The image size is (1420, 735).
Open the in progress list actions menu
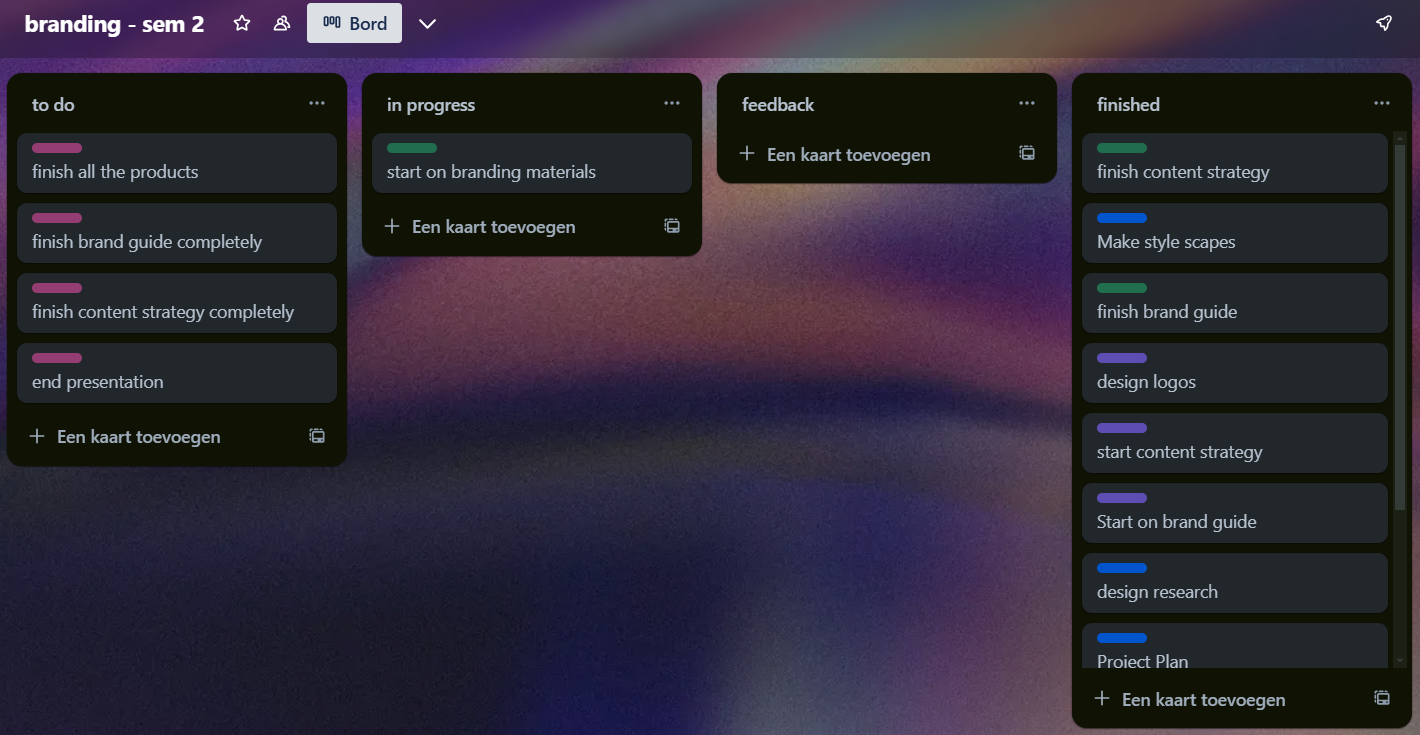pos(672,104)
